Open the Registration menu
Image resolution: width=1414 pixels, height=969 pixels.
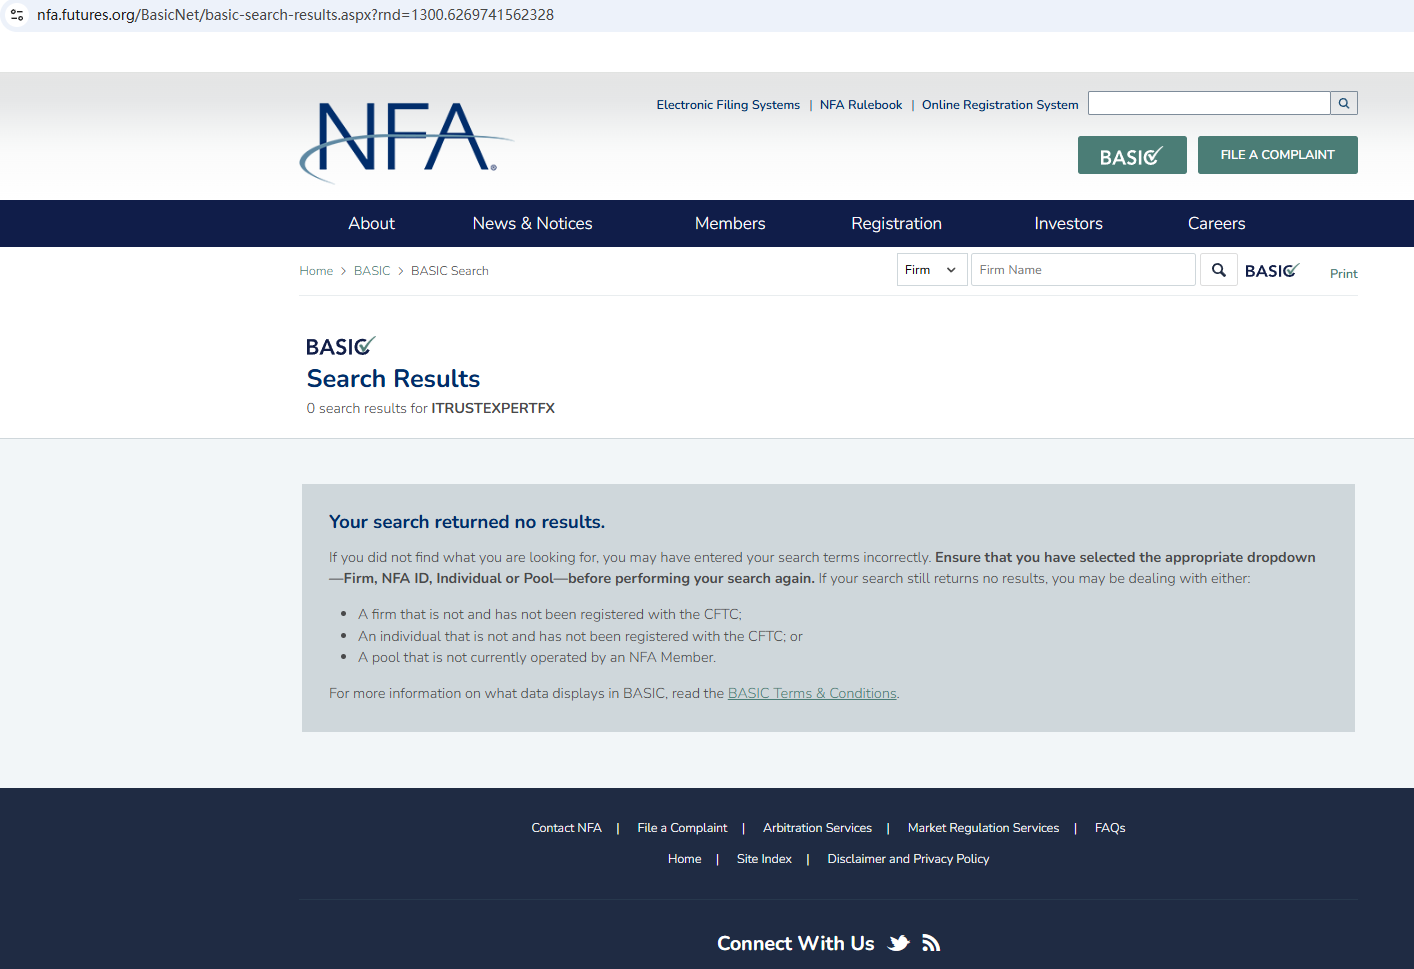(x=896, y=224)
